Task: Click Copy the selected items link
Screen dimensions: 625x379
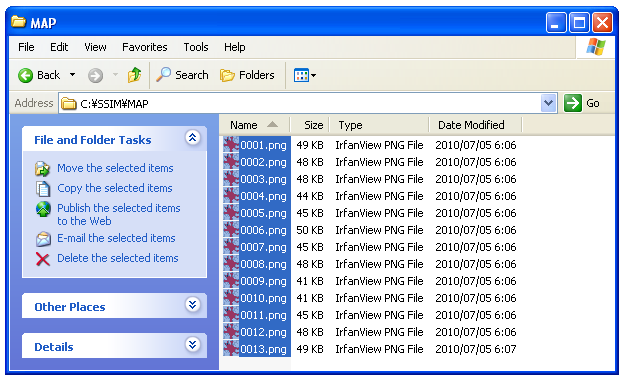Action: coord(115,188)
